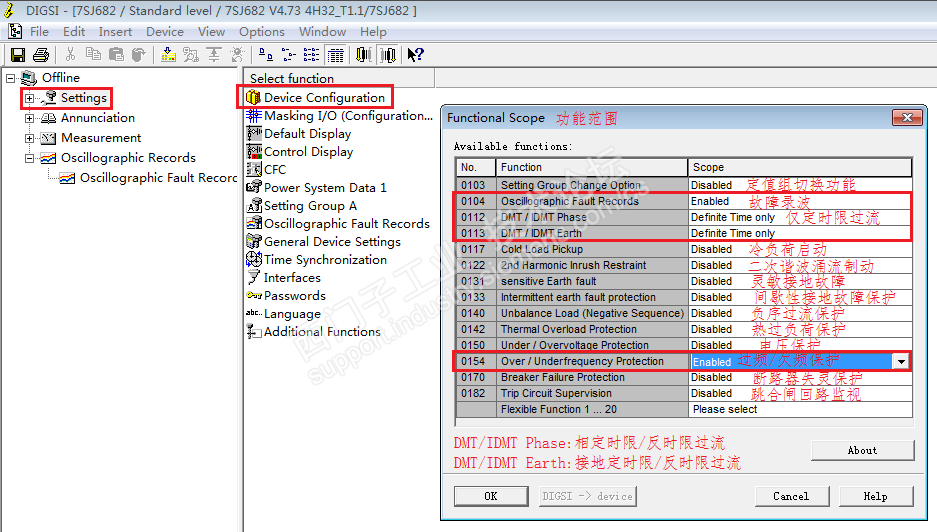The width and height of the screenshot is (937, 532).
Task: Open the Edit menu
Action: (x=74, y=32)
